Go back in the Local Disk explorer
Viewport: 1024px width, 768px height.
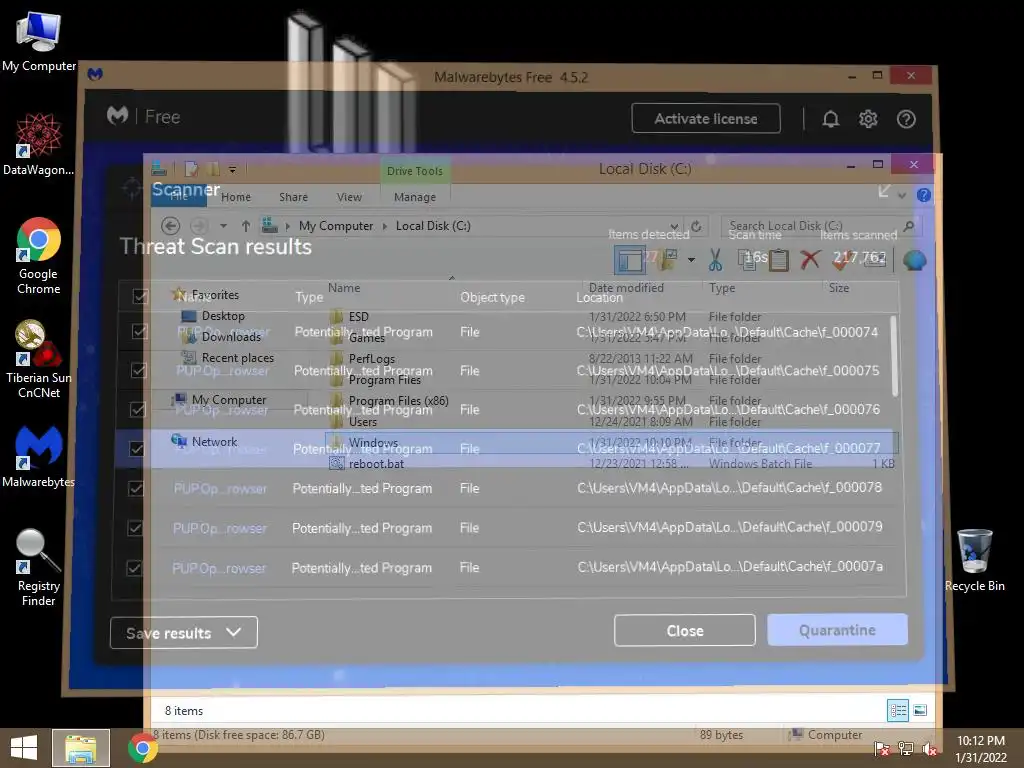coord(170,226)
